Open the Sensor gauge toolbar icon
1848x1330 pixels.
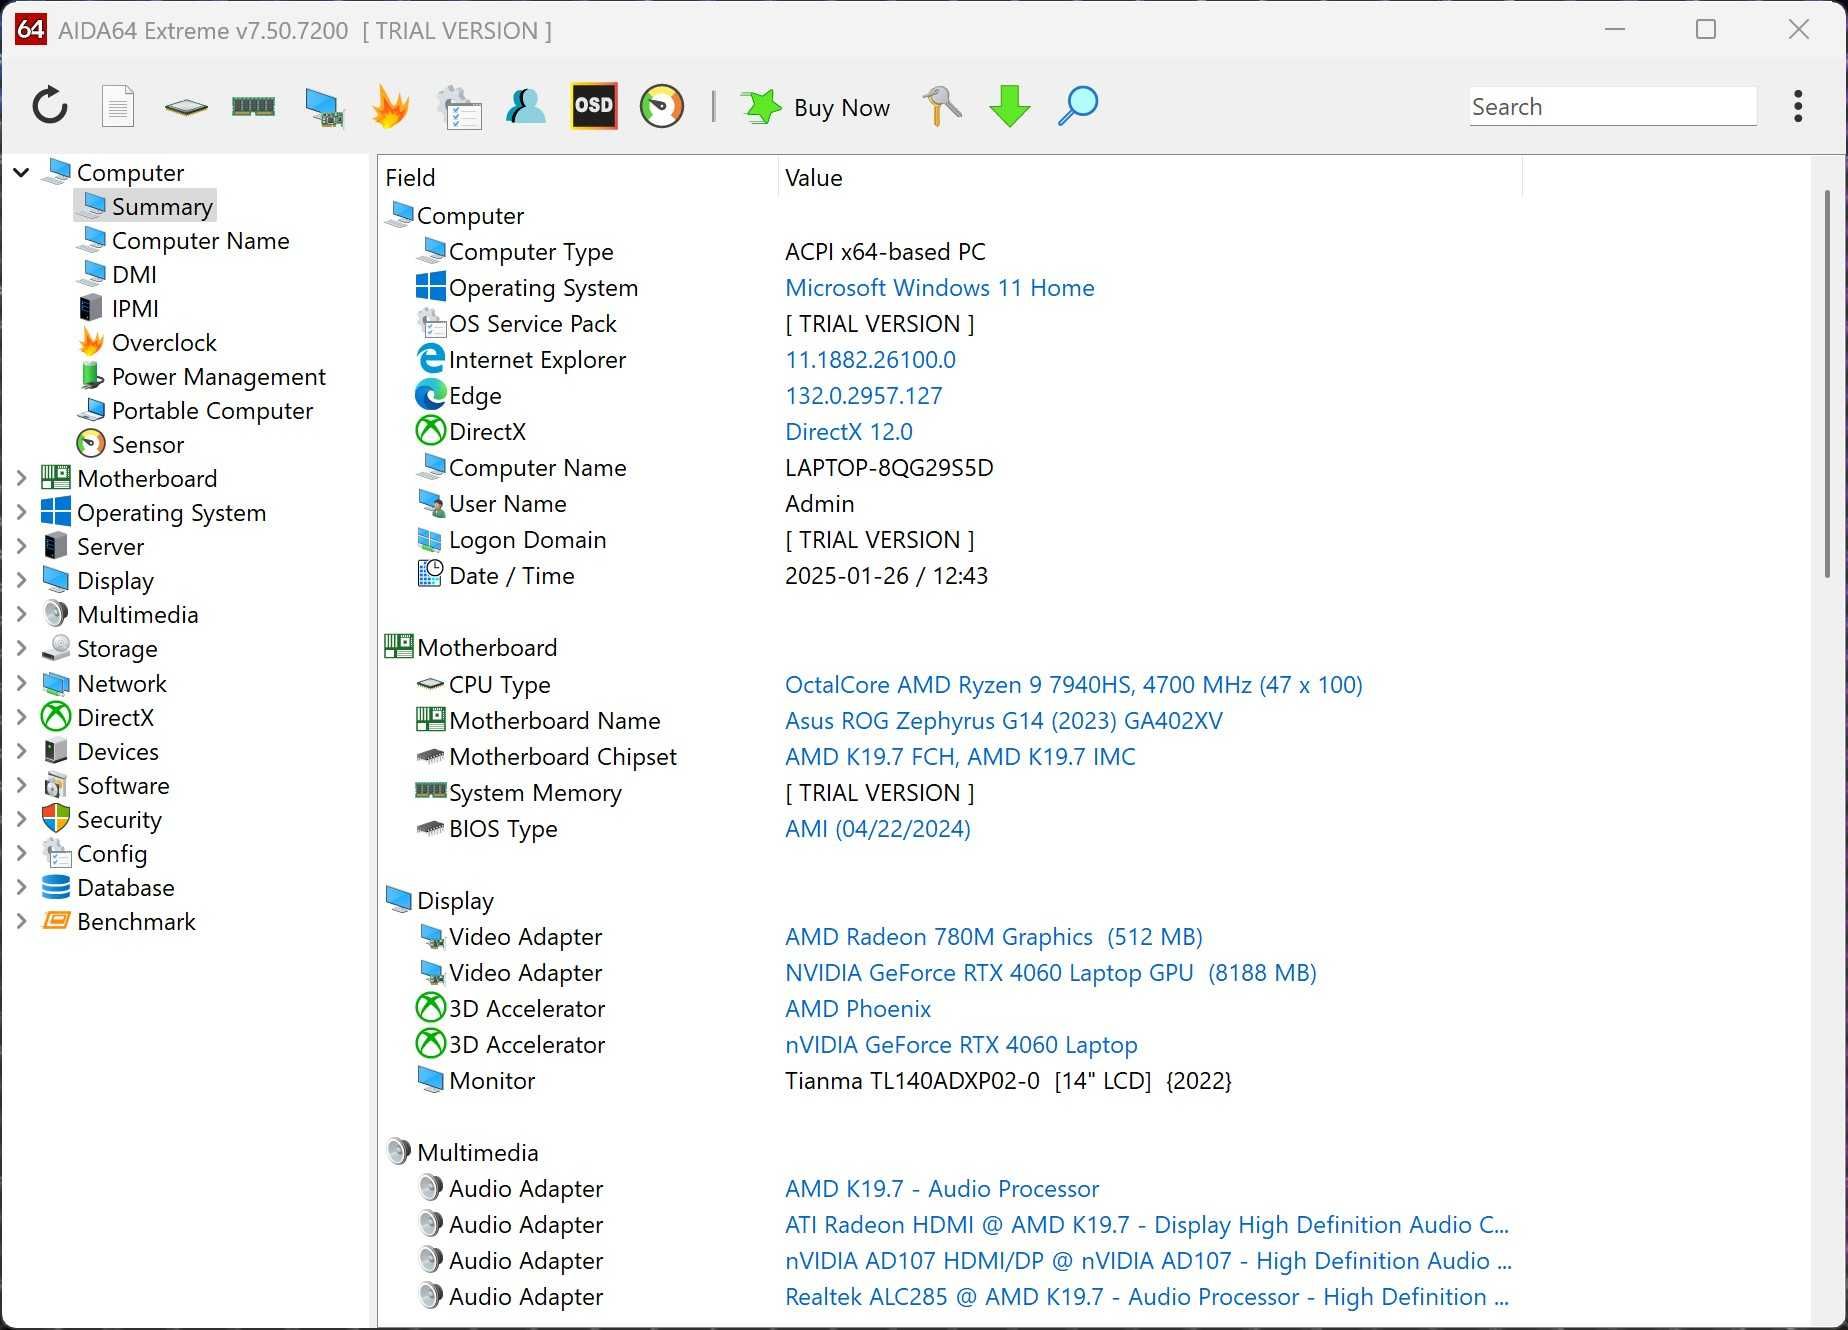click(x=662, y=106)
